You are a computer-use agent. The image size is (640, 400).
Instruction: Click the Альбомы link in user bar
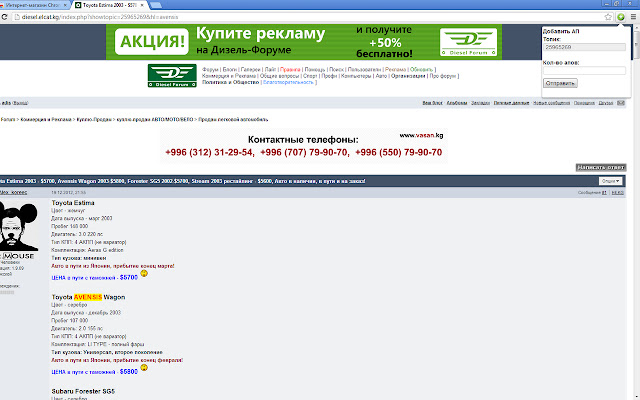[457, 103]
